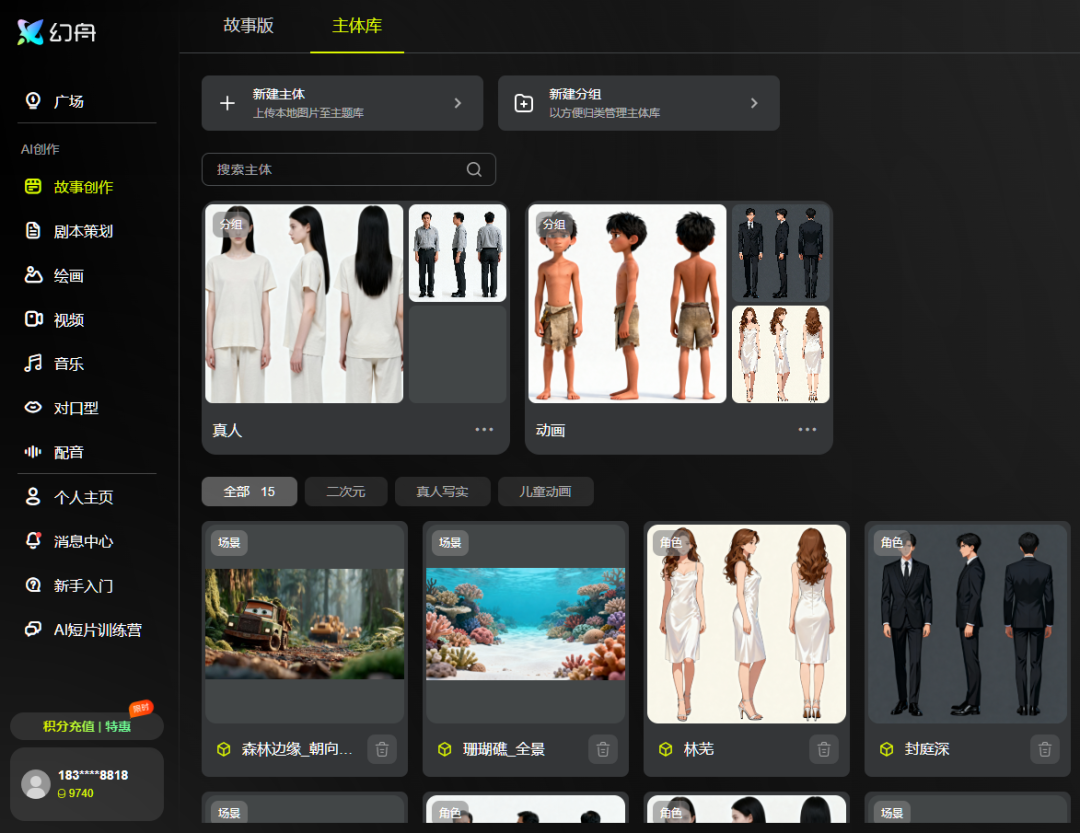The height and width of the screenshot is (833, 1080).
Task: Go to 视频 creation tool
Action: click(68, 320)
